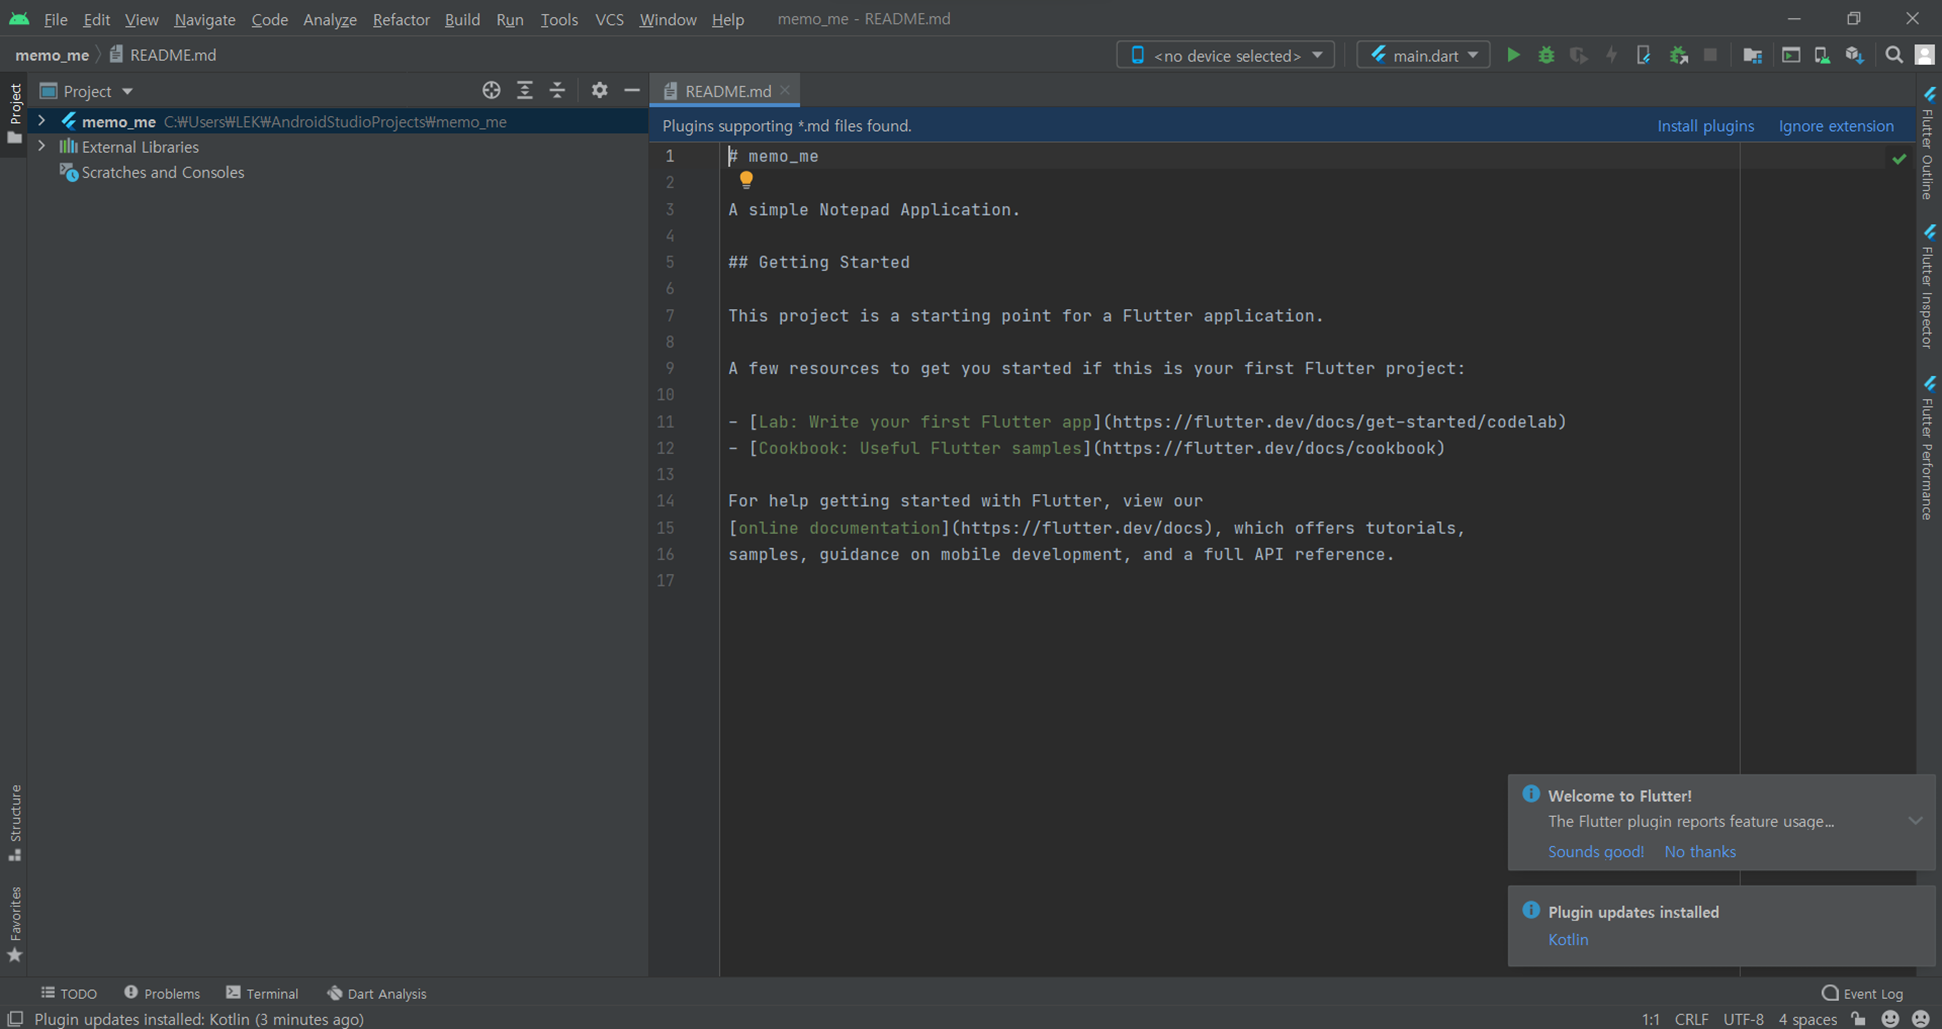Start debugging with the green bug icon
The height and width of the screenshot is (1029, 1942).
pyautogui.click(x=1546, y=55)
